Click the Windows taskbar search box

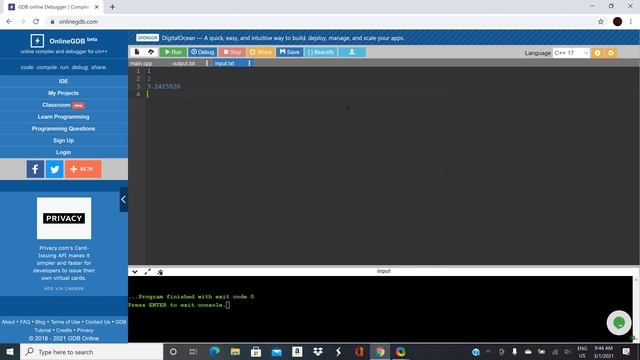[91, 351]
